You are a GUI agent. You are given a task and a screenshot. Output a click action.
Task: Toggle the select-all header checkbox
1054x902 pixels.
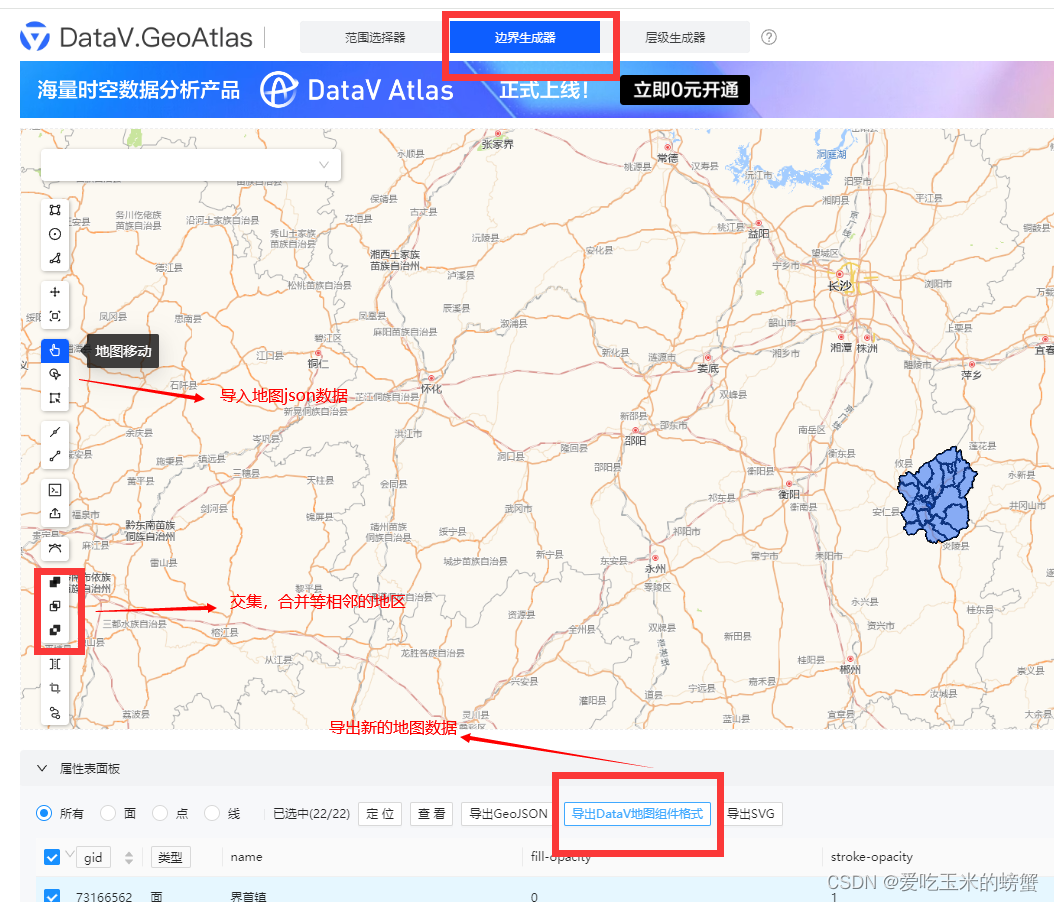tap(52, 857)
